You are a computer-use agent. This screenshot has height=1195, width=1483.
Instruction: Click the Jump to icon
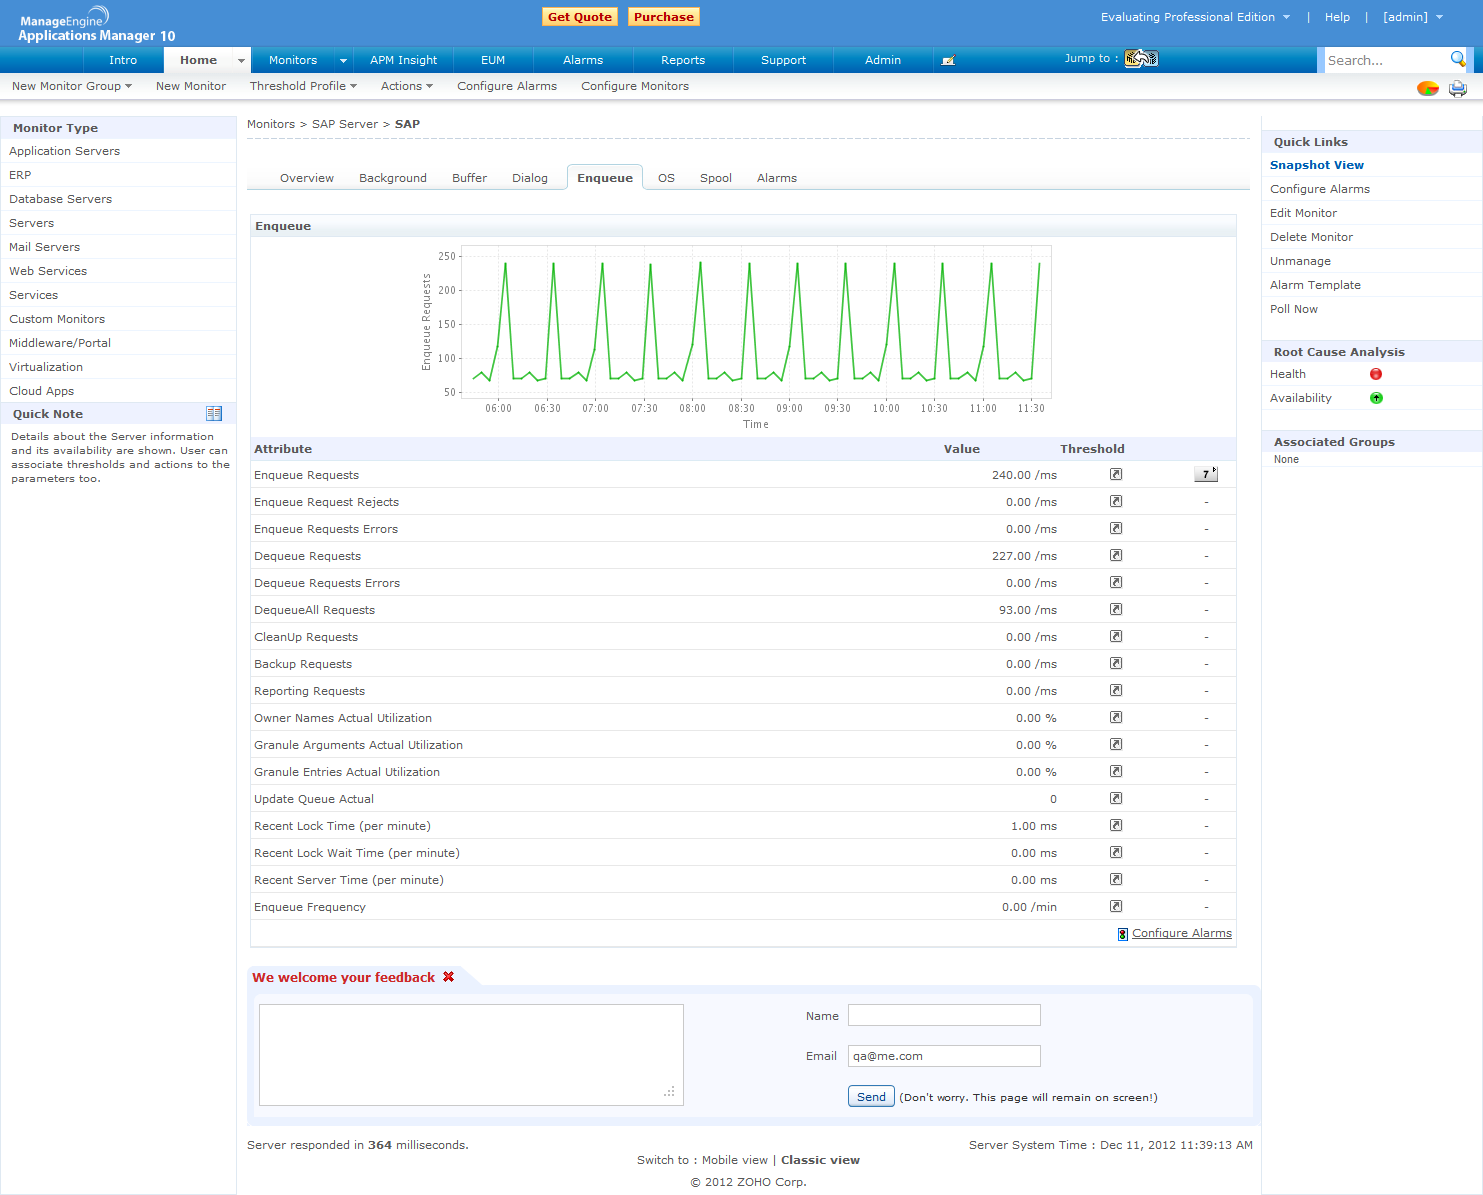tap(1140, 59)
